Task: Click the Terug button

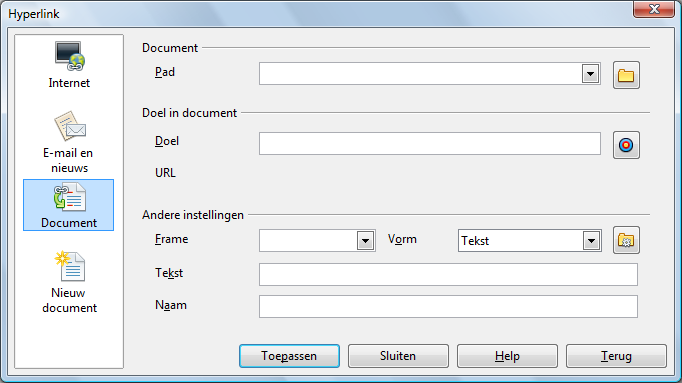Action: [616, 356]
